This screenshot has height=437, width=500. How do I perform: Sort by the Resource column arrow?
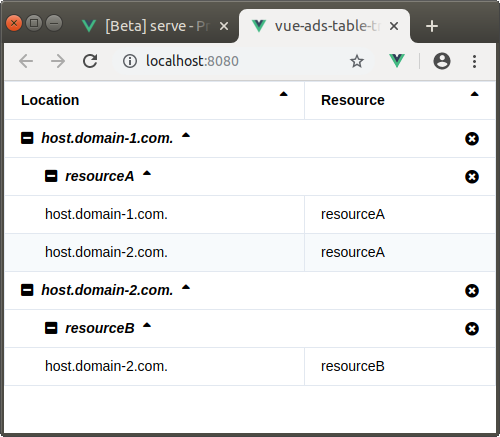click(474, 94)
